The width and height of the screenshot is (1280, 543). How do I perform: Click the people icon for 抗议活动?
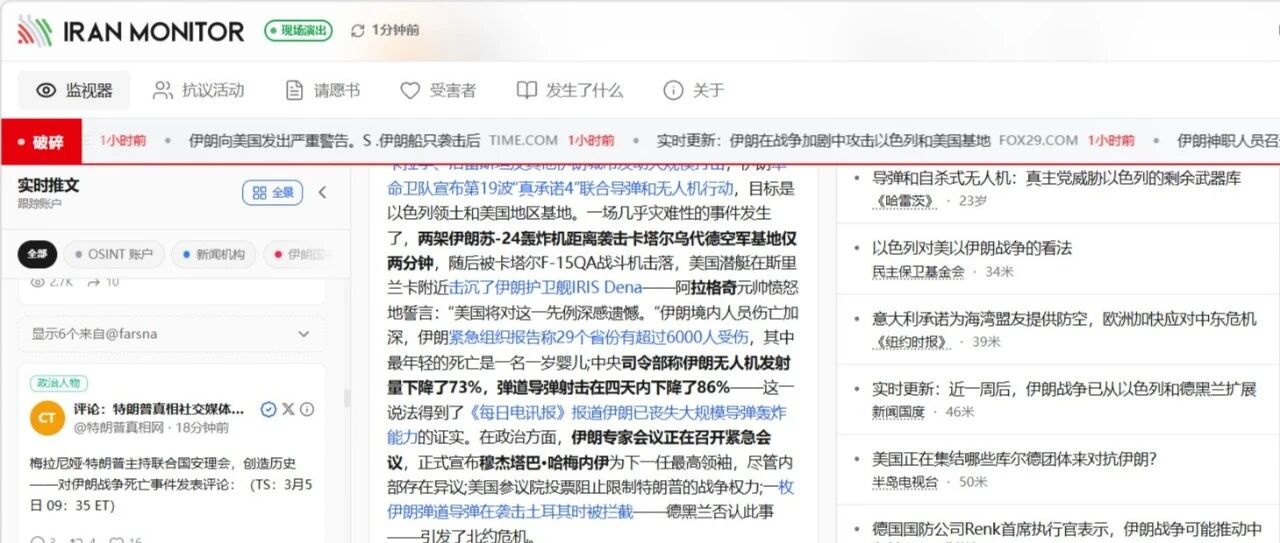(162, 90)
